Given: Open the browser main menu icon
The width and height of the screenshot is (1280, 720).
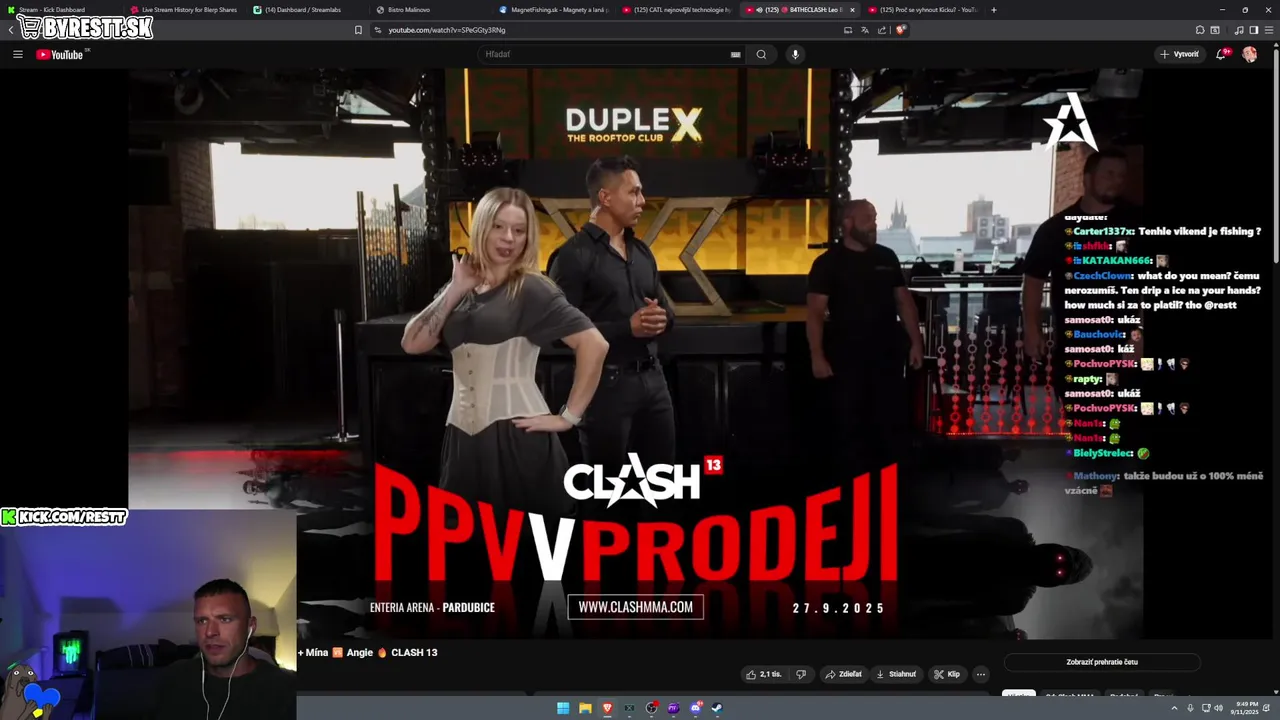Looking at the screenshot, I should click(1270, 30).
